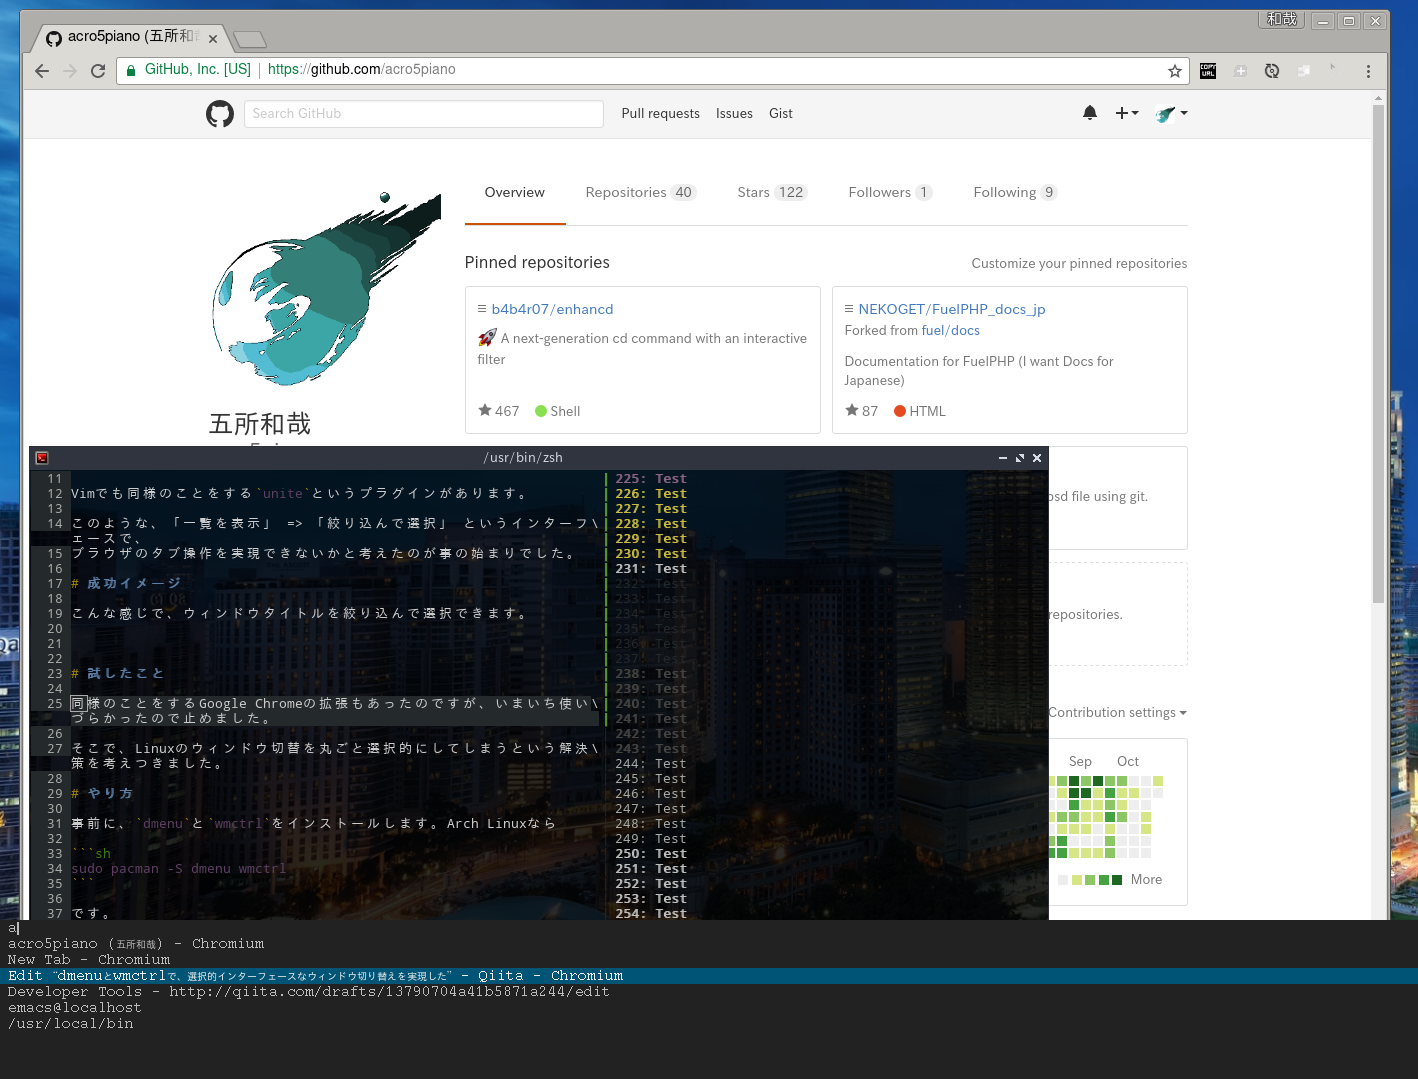
Task: Open Chromium's three-dot menu
Action: pyautogui.click(x=1368, y=70)
